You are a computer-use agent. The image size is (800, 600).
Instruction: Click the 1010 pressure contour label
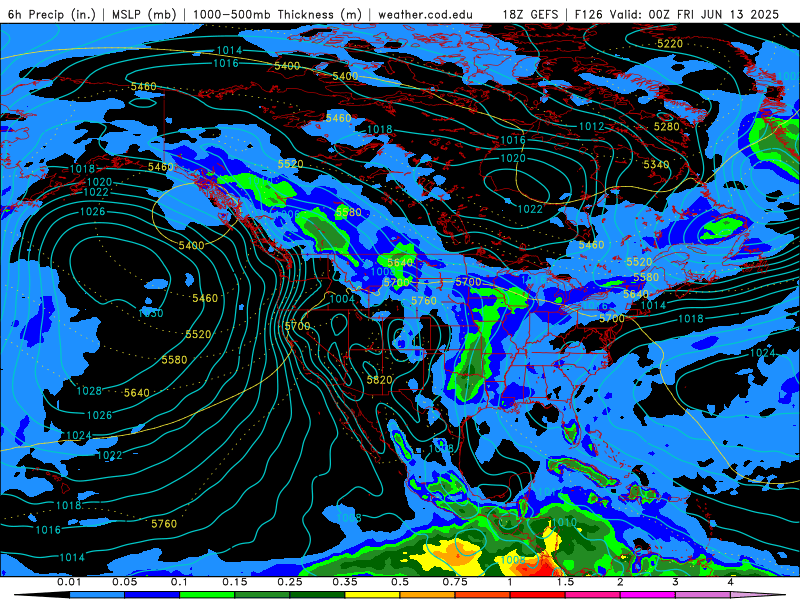(x=564, y=522)
